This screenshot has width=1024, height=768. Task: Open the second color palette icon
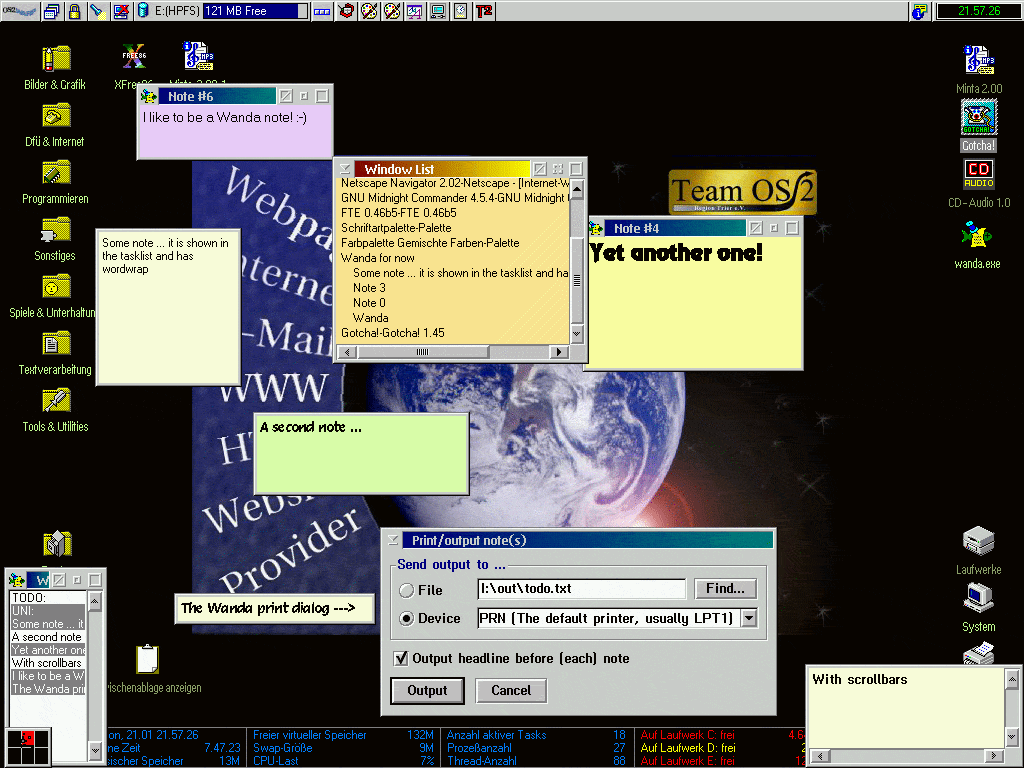coord(392,11)
